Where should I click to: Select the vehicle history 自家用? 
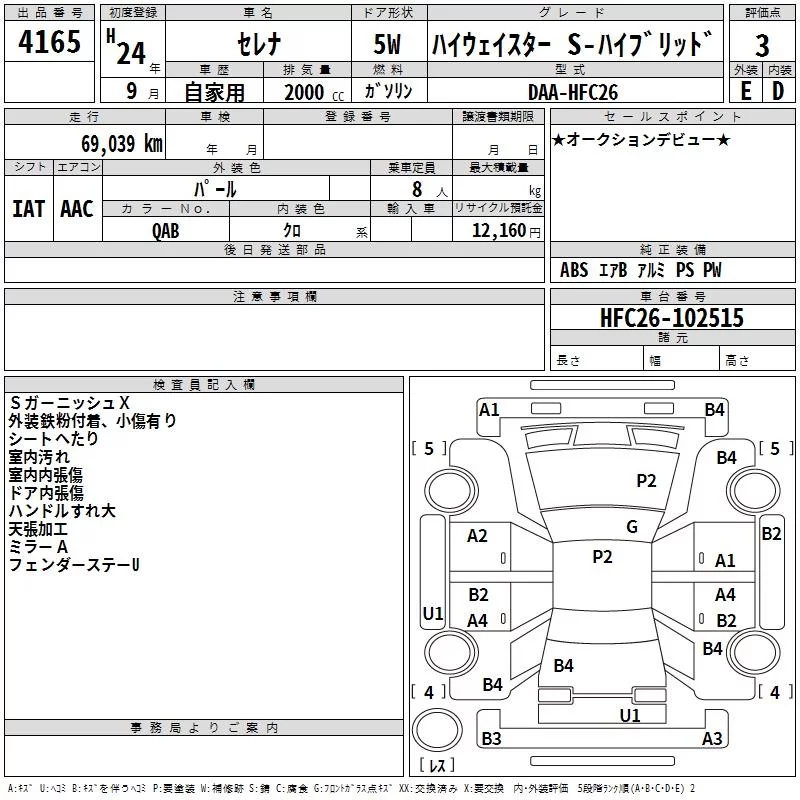[x=214, y=92]
